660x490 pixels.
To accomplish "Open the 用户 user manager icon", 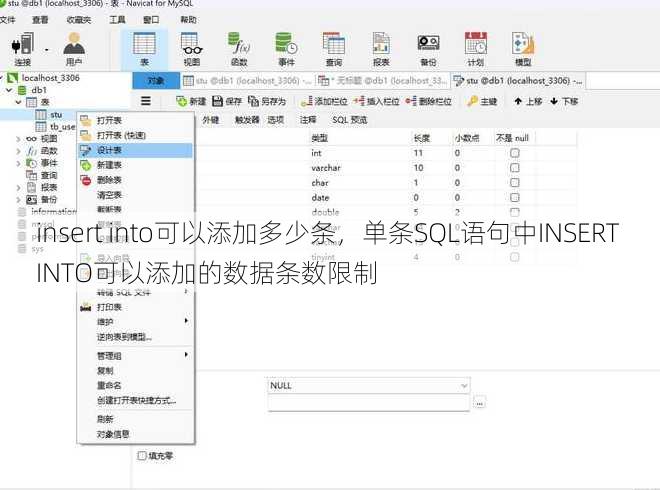I will pyautogui.click(x=74, y=49).
